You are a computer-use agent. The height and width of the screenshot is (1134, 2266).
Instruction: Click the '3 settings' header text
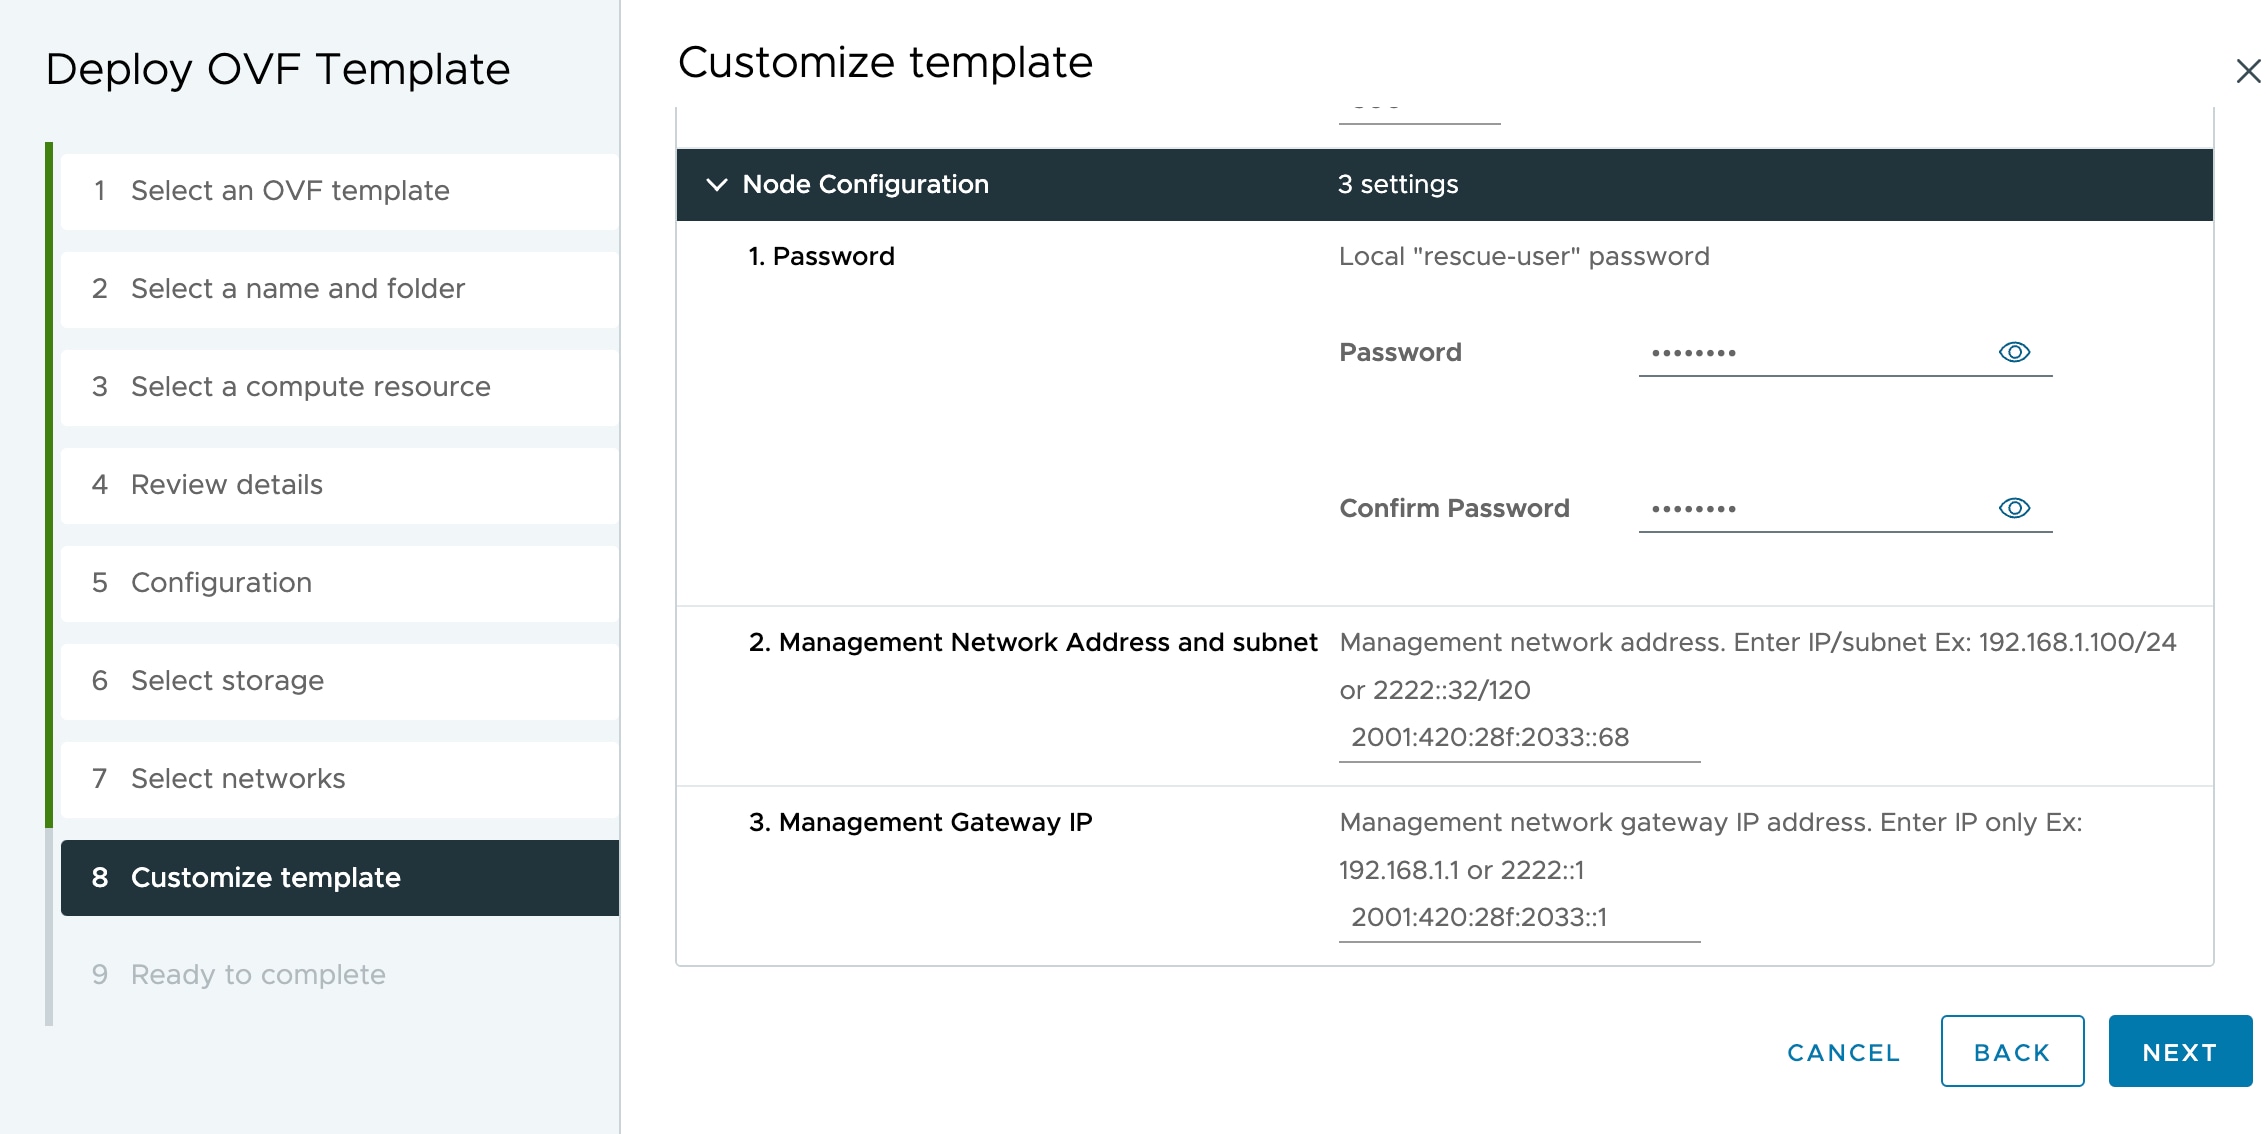pyautogui.click(x=1398, y=184)
